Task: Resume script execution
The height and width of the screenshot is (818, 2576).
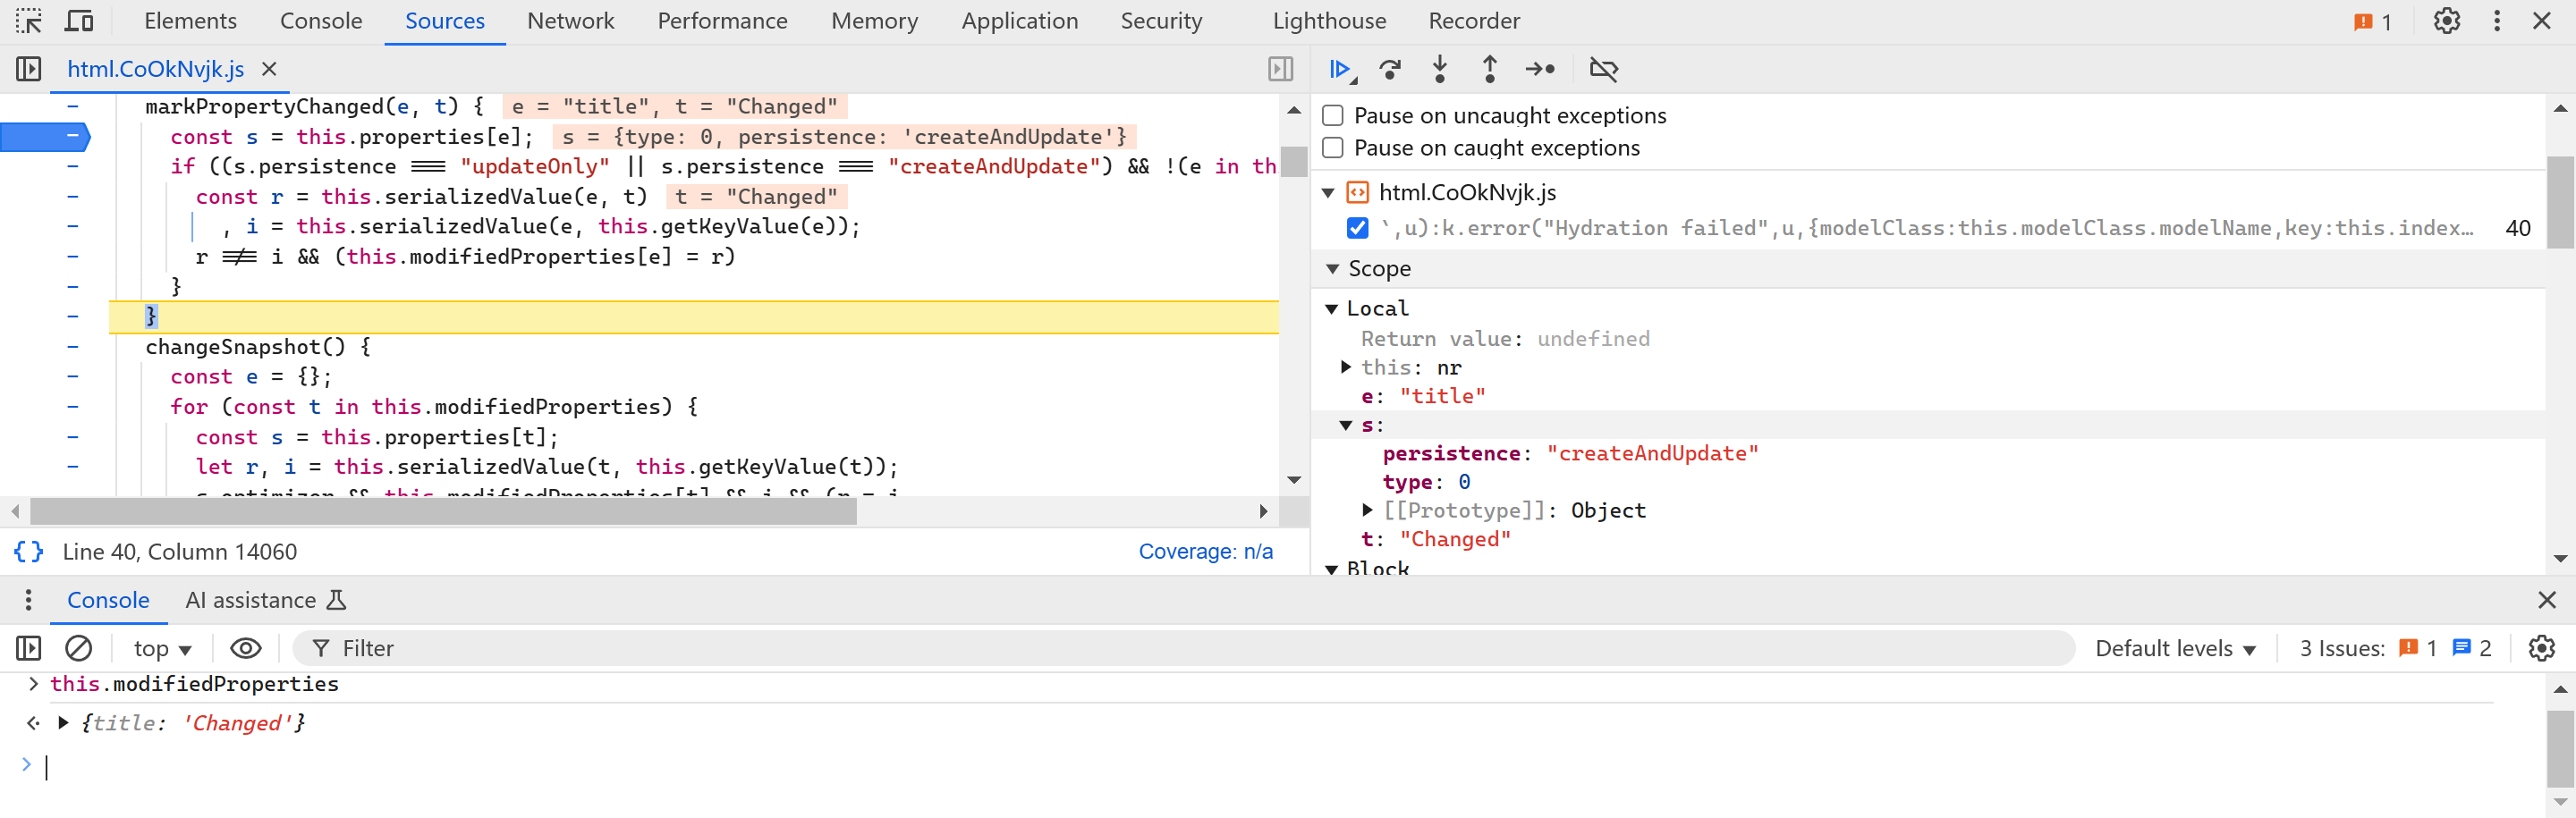Action: point(1341,69)
